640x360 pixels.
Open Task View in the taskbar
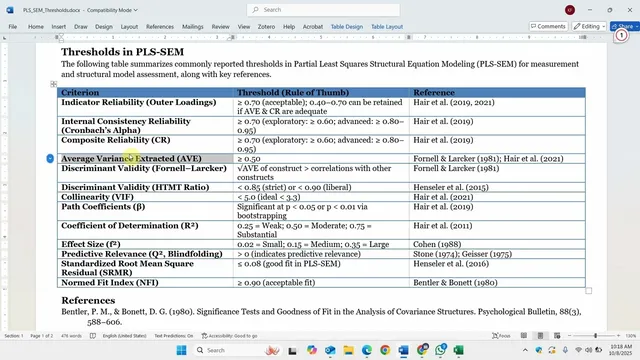point(292,350)
